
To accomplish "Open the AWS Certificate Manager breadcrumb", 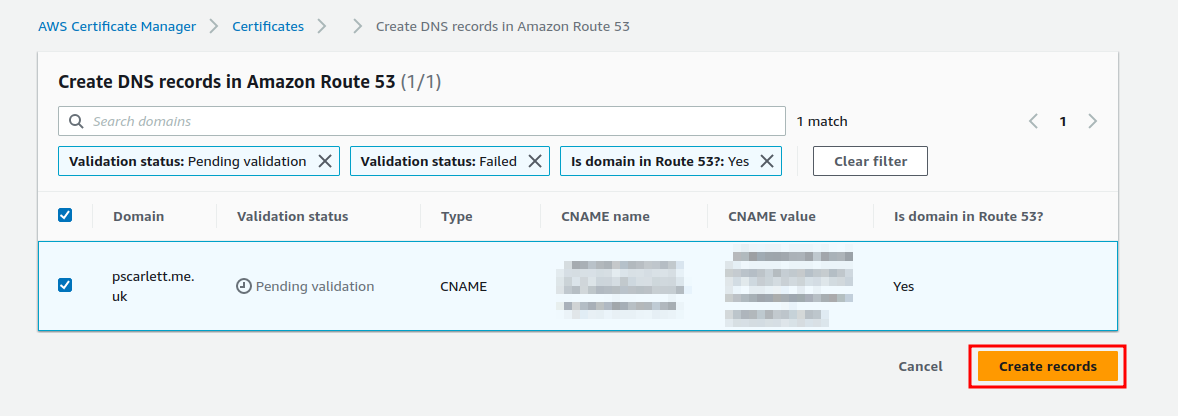I will pos(117,26).
